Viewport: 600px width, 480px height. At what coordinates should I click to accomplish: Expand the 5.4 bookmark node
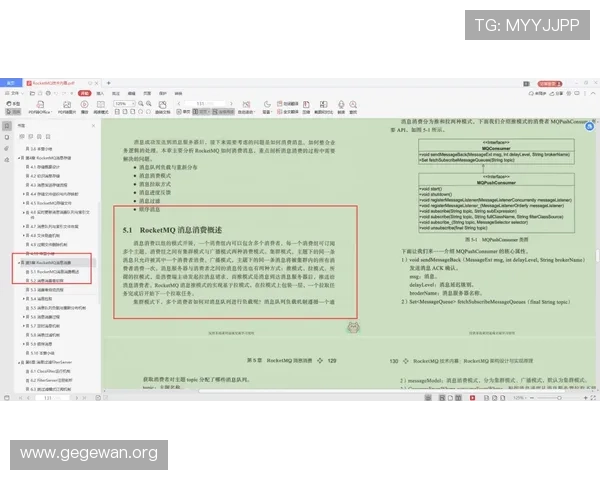point(24,299)
